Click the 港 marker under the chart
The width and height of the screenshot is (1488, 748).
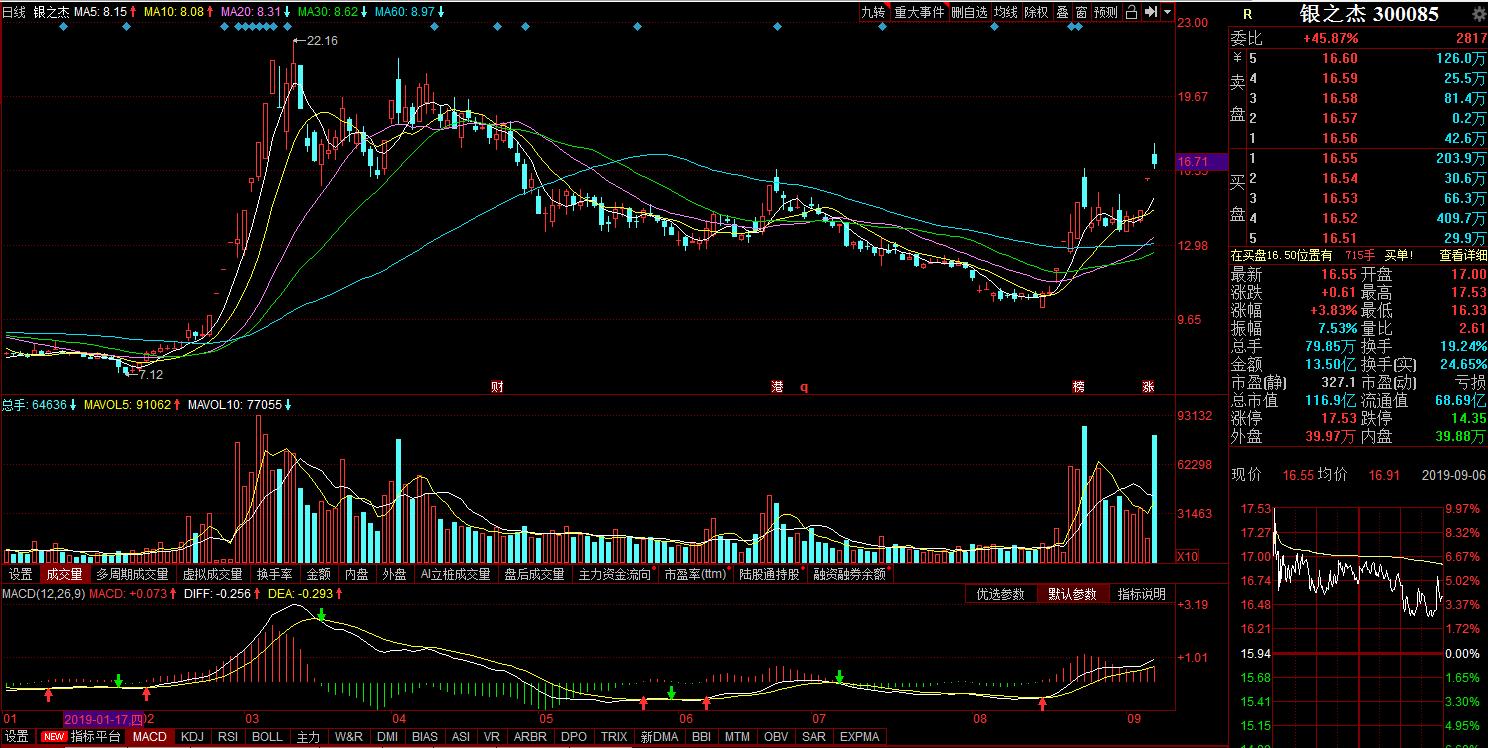click(x=777, y=386)
